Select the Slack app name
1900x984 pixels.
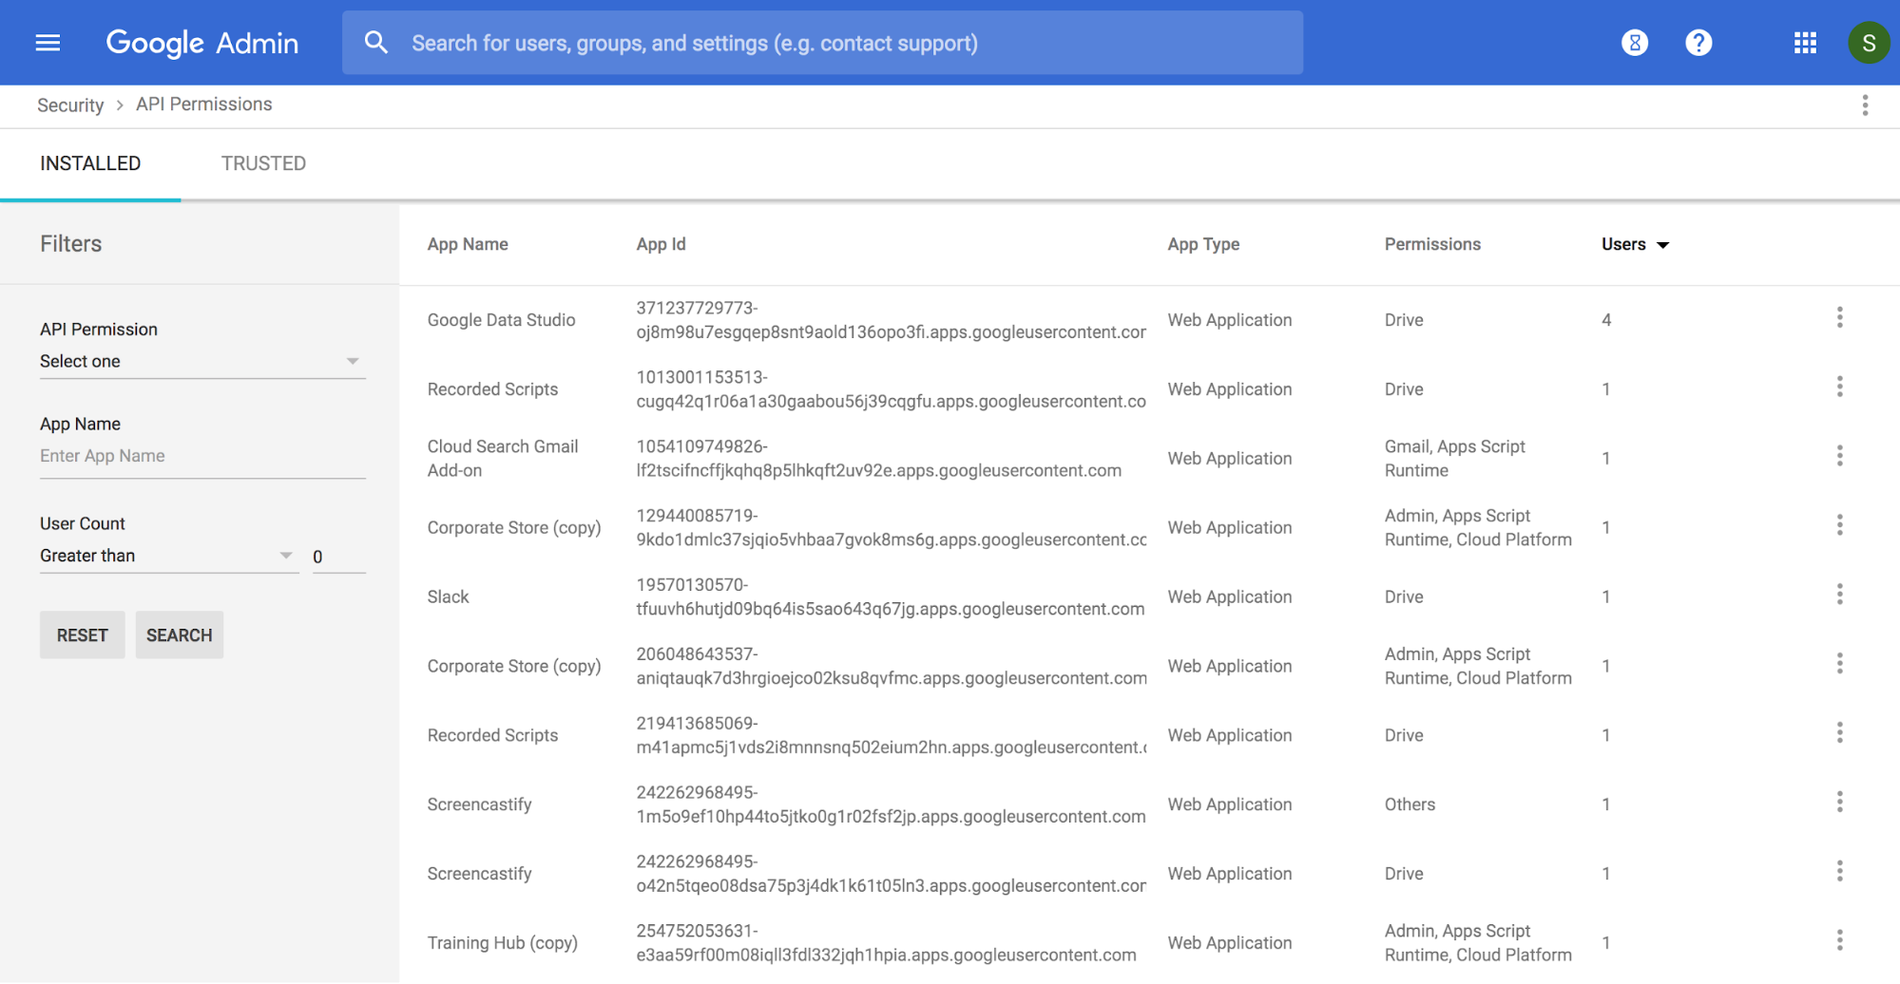pos(448,597)
